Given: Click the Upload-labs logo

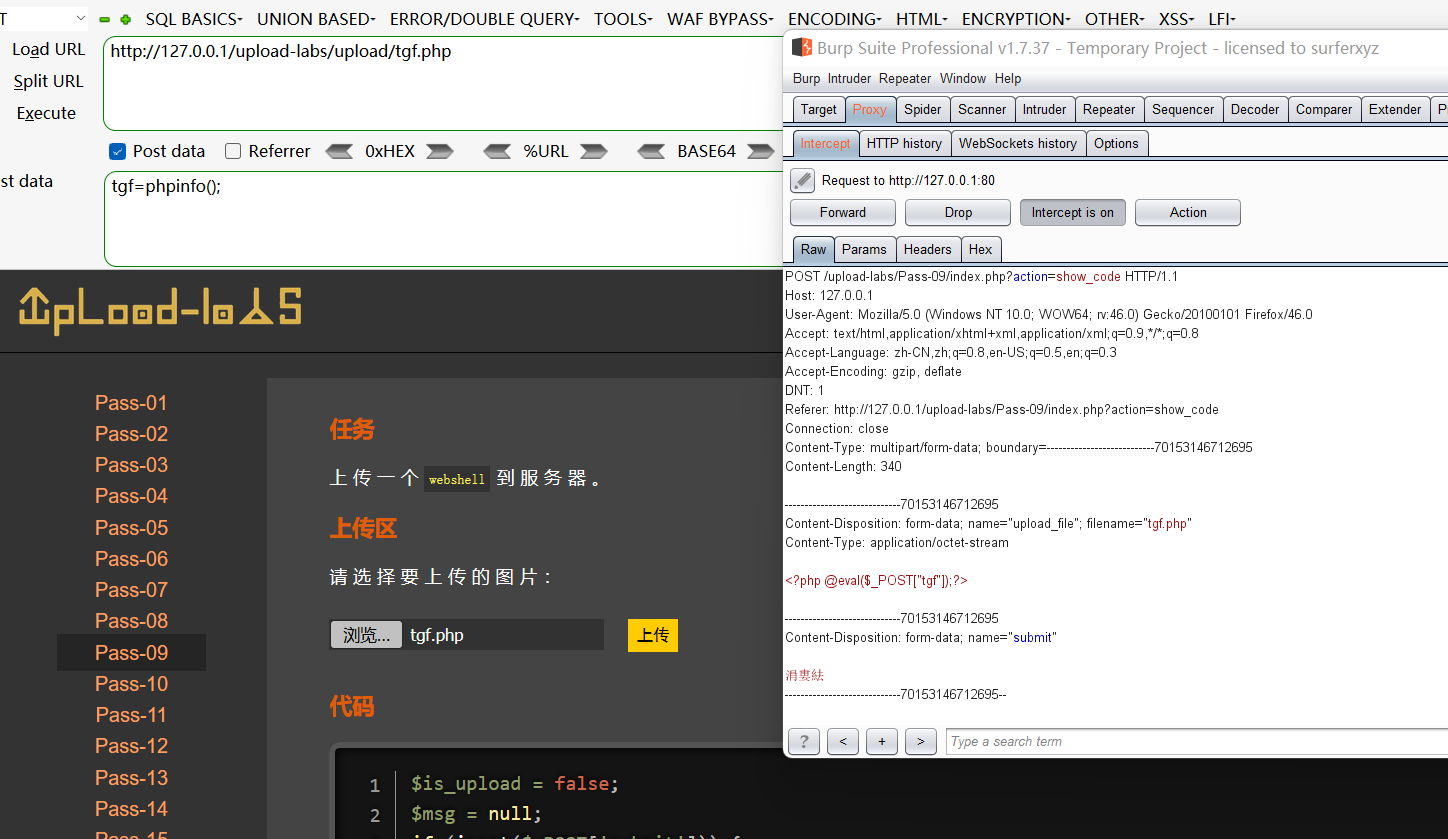Looking at the screenshot, I should click(160, 310).
